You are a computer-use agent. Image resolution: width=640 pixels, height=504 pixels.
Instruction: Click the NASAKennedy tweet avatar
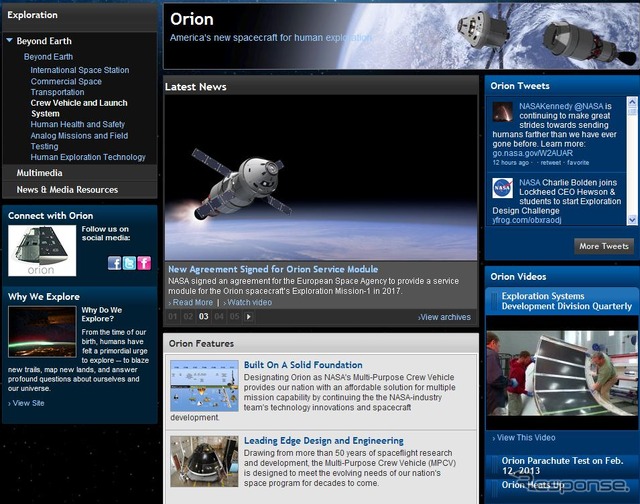pos(502,112)
